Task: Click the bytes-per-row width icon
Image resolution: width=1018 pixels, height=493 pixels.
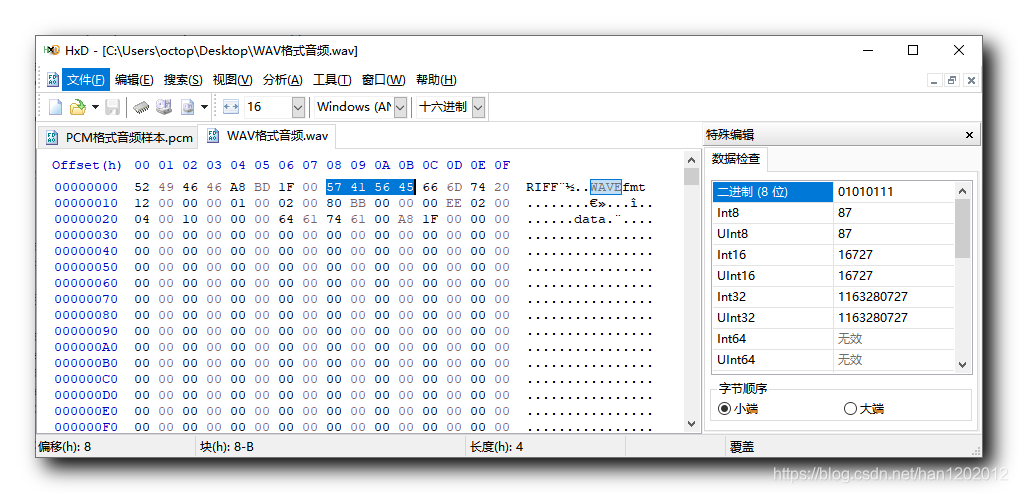Action: point(230,107)
